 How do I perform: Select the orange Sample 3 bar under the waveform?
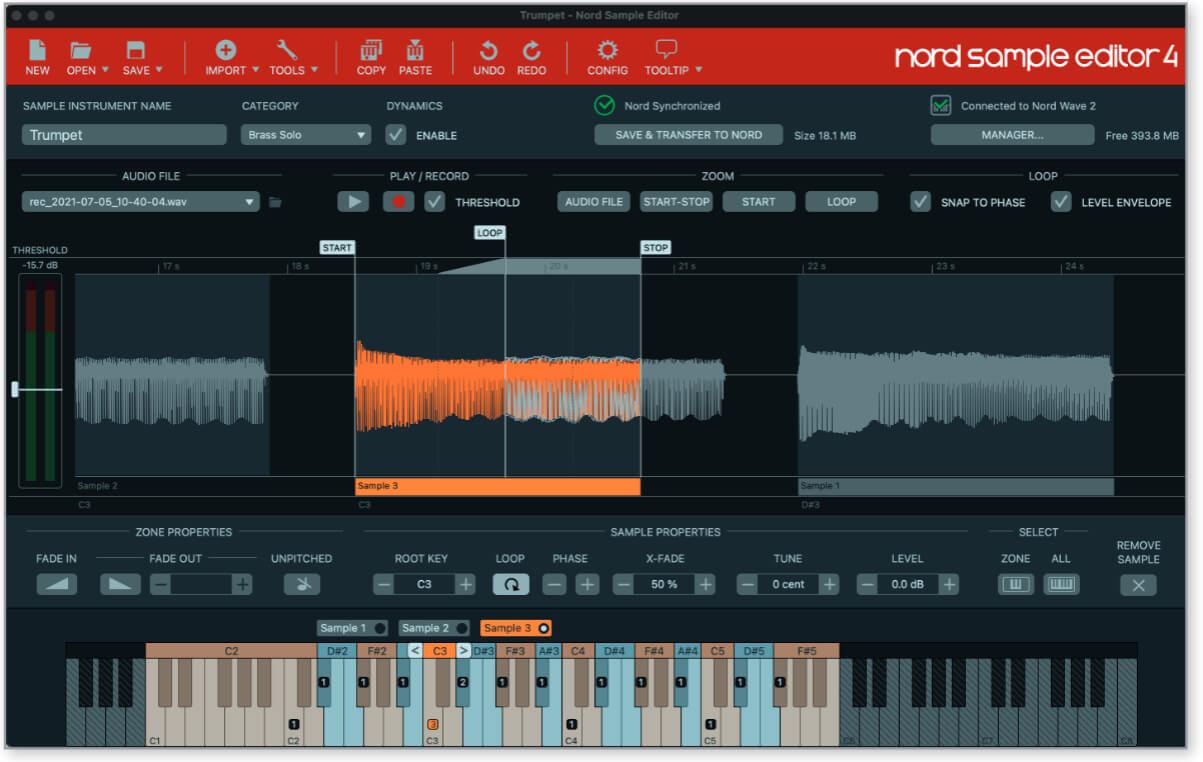tap(498, 487)
